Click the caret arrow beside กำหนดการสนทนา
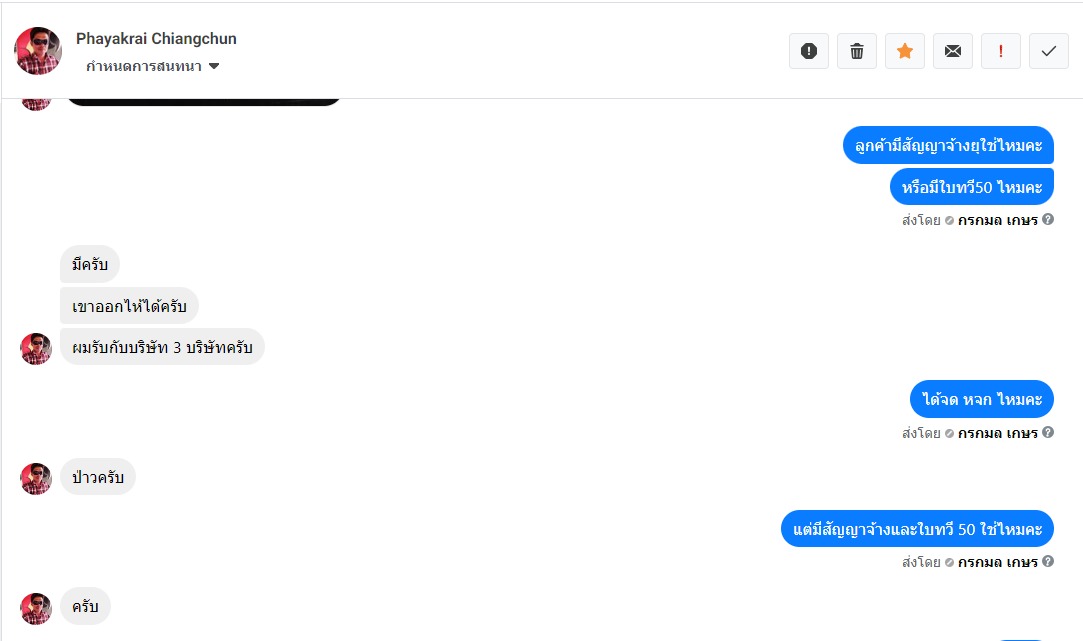The width and height of the screenshot is (1083, 641). tap(214, 67)
